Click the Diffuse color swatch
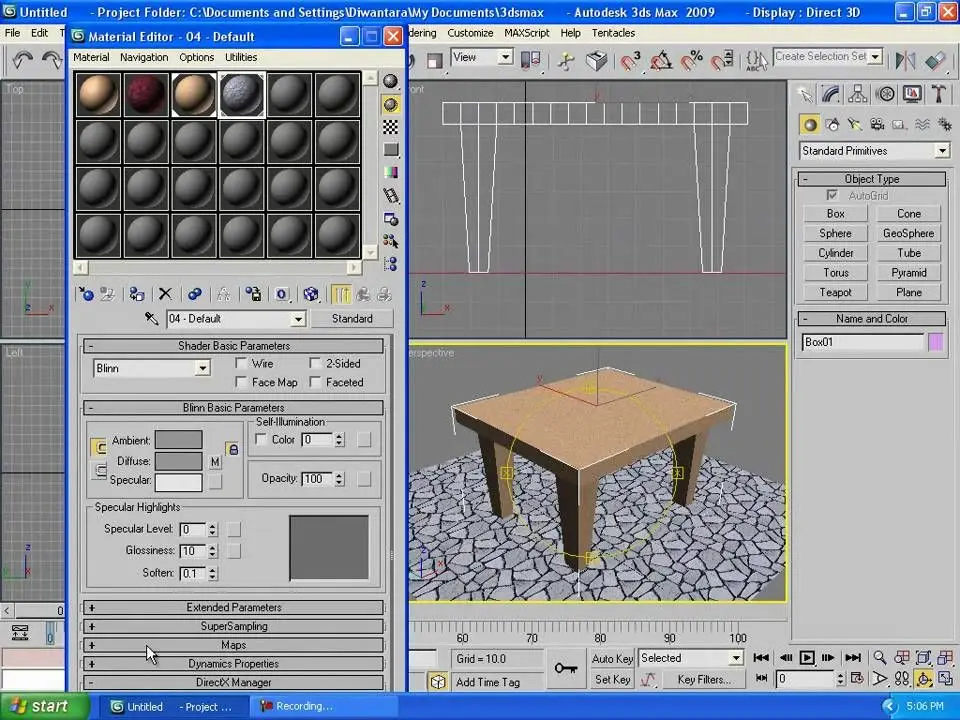The height and width of the screenshot is (720, 960). pyautogui.click(x=178, y=461)
